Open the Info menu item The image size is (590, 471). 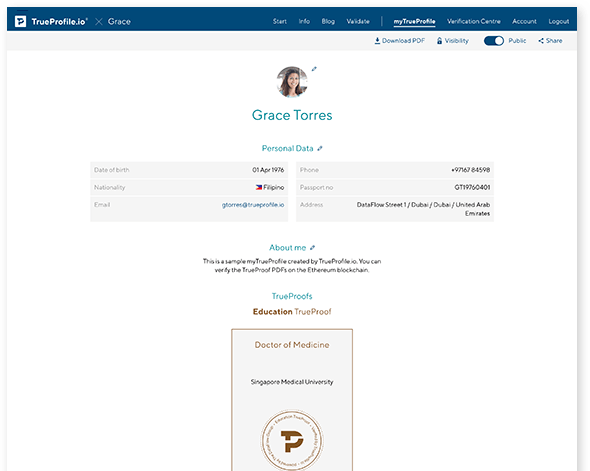click(304, 21)
